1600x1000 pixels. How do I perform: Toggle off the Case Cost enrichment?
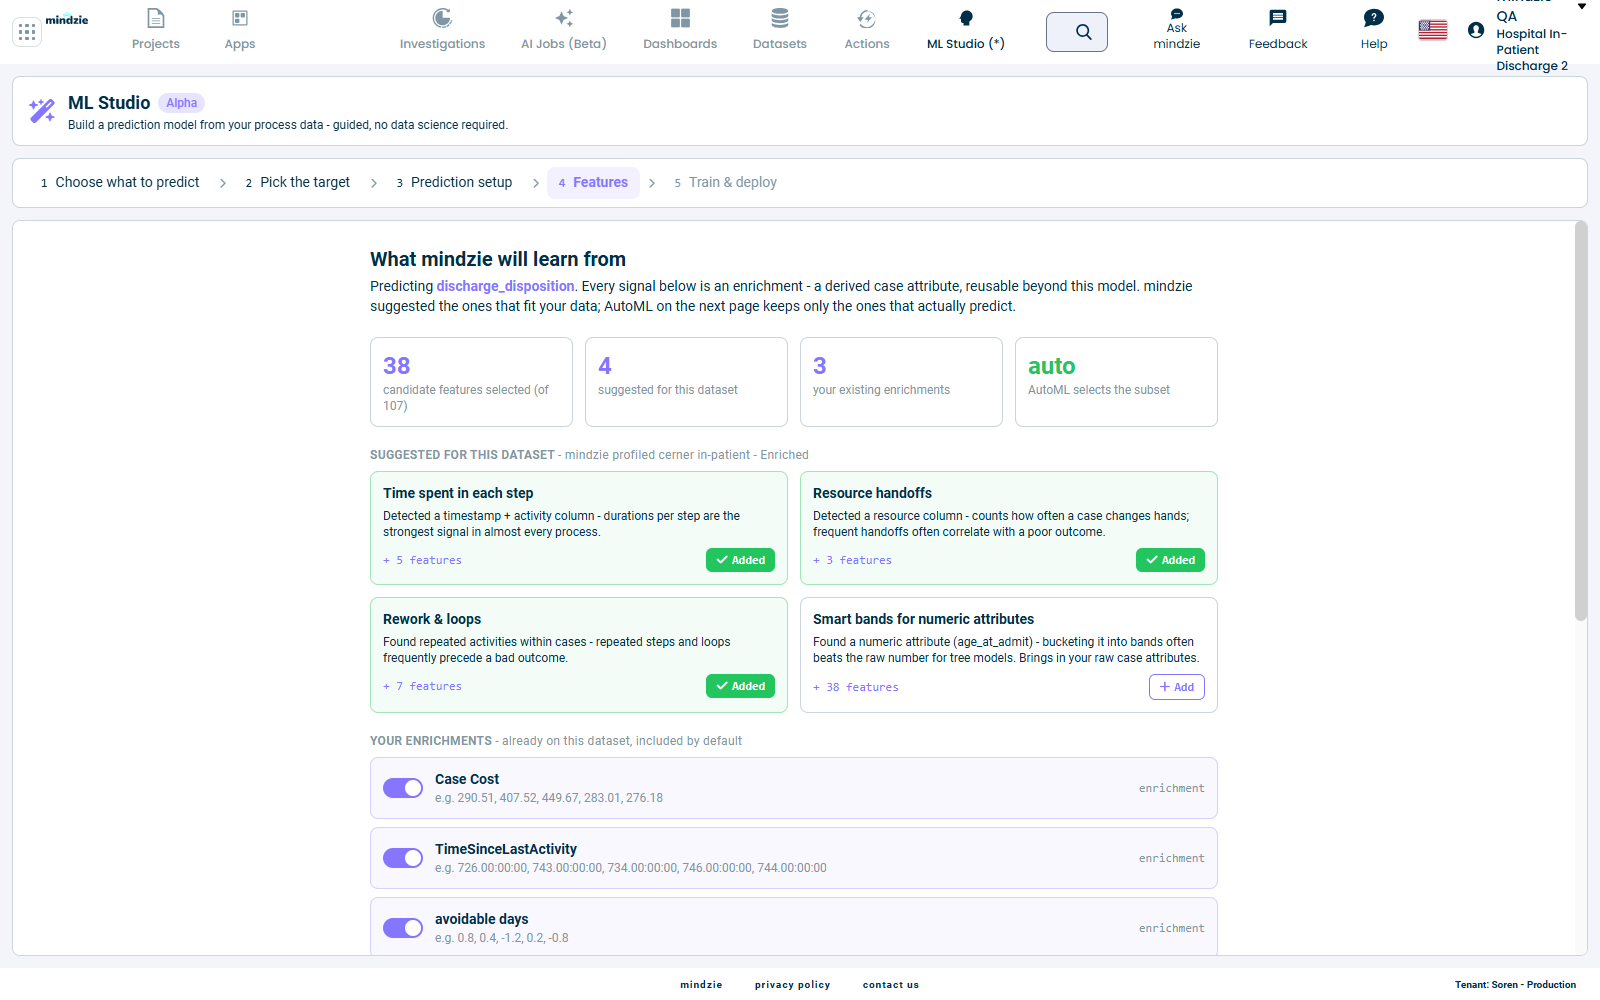[x=403, y=788]
